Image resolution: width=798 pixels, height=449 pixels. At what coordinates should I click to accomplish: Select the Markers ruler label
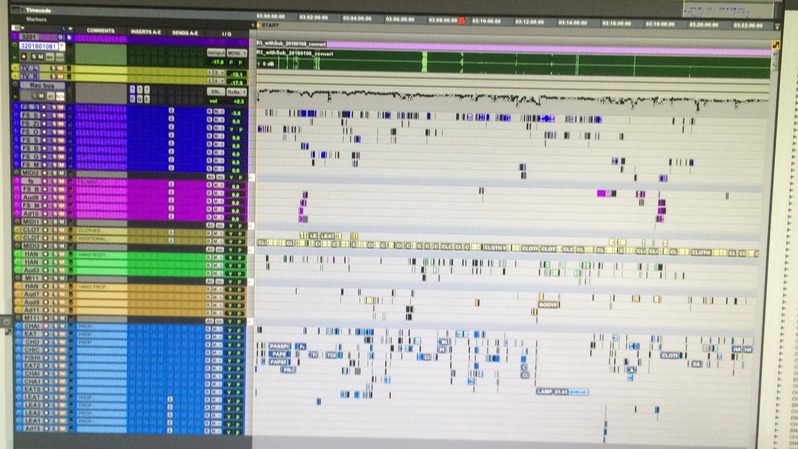pyautogui.click(x=36, y=19)
